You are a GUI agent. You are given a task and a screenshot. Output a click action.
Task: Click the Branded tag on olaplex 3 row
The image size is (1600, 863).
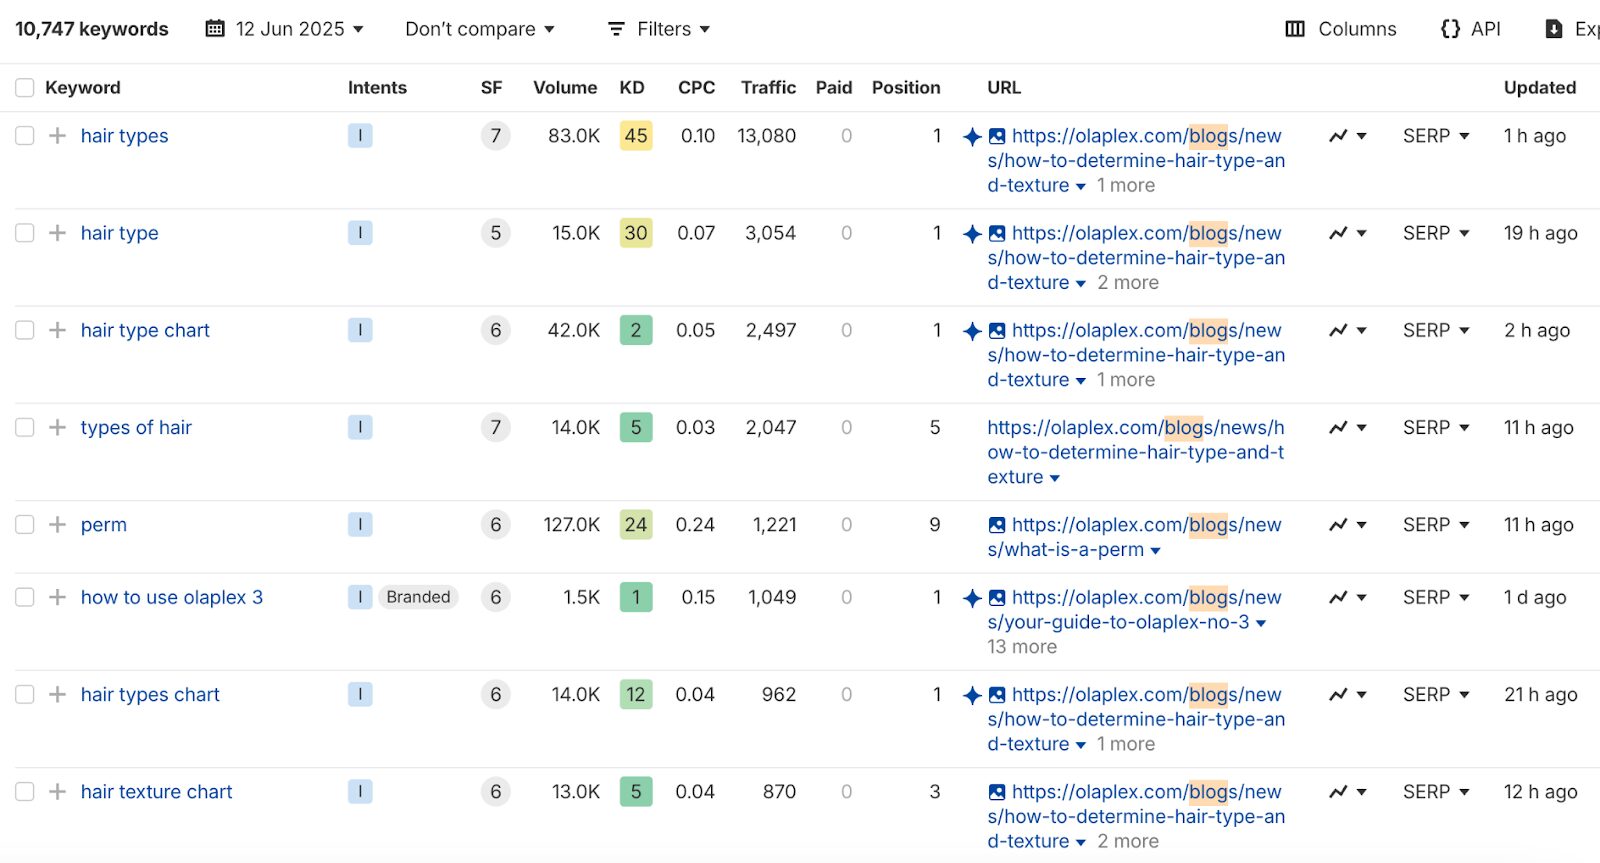(x=418, y=597)
